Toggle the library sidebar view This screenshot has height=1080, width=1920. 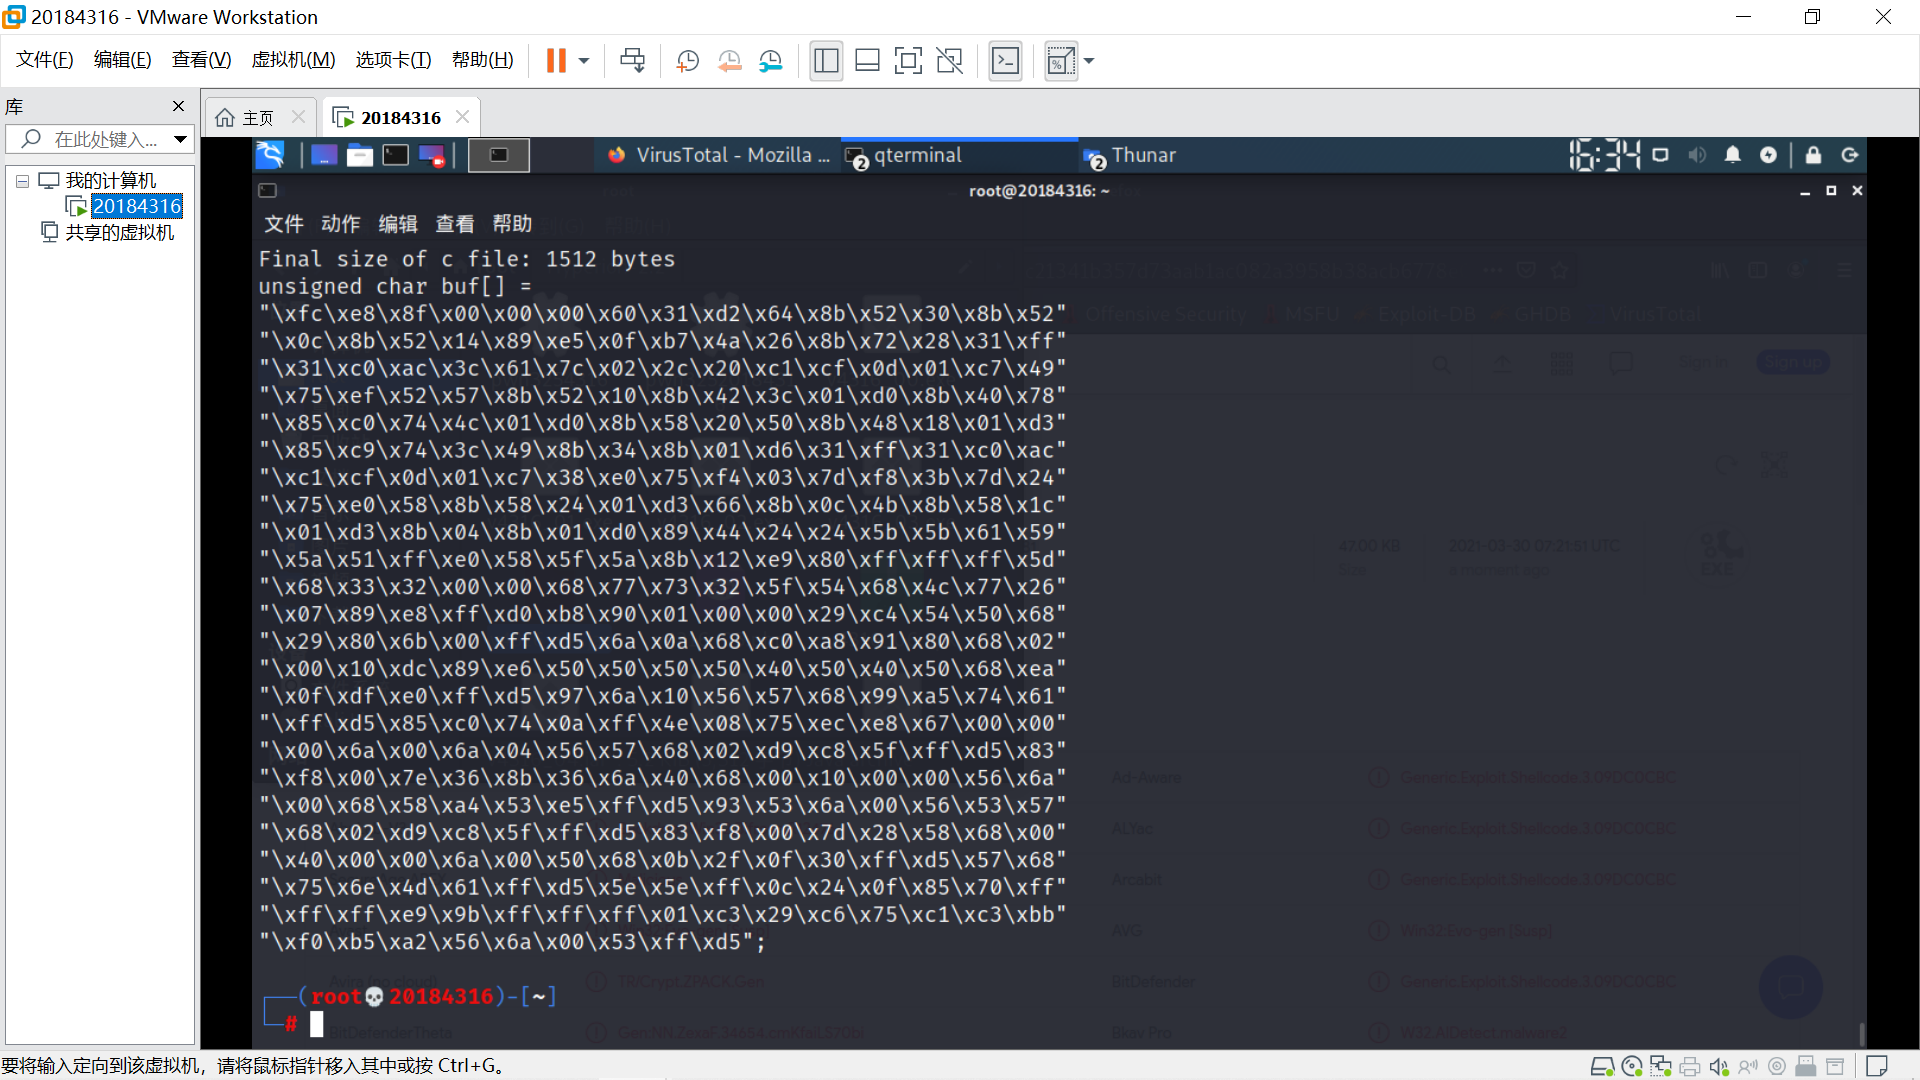coord(826,61)
